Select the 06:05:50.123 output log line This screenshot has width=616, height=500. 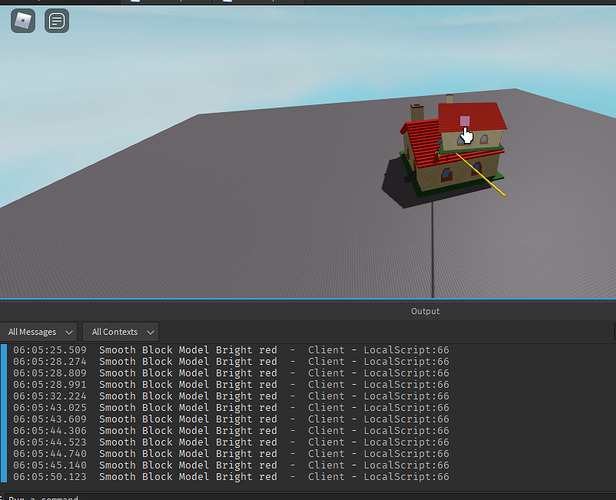click(x=231, y=477)
